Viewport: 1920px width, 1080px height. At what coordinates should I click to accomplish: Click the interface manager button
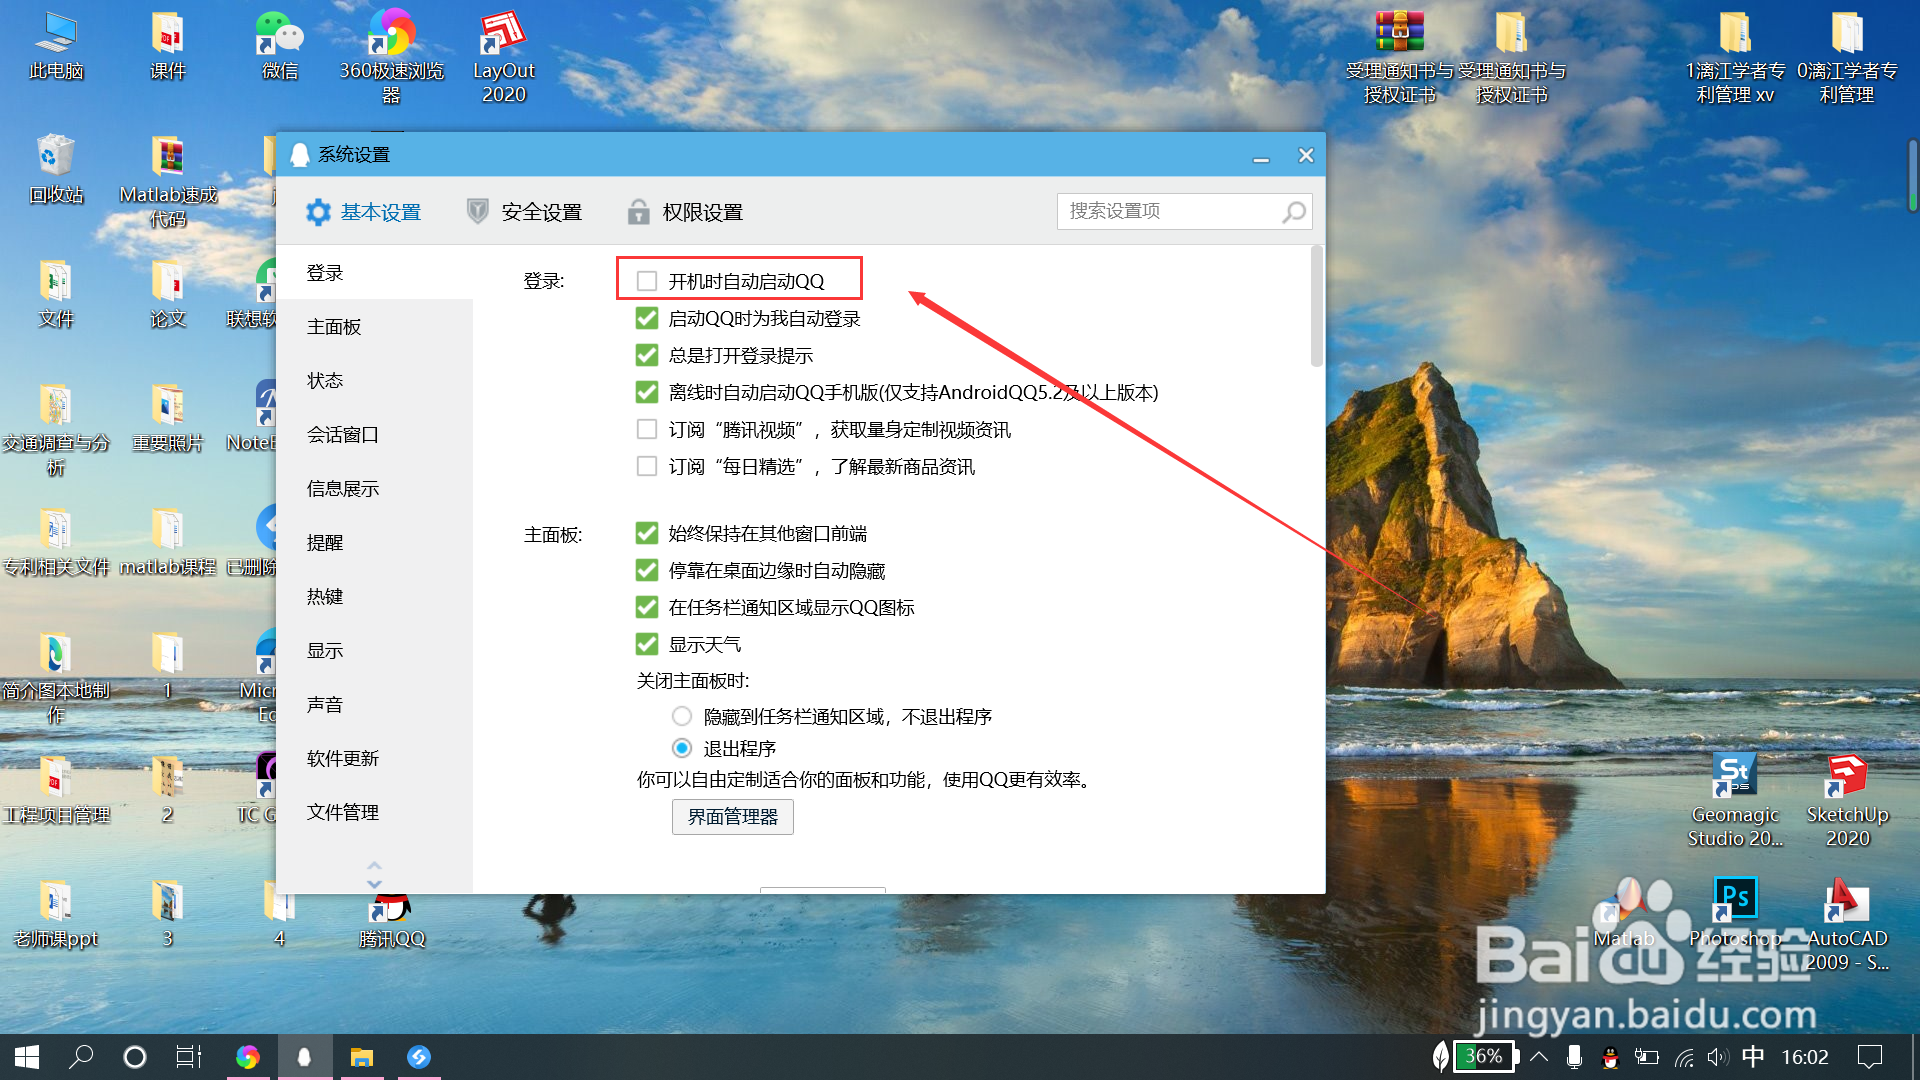732,817
